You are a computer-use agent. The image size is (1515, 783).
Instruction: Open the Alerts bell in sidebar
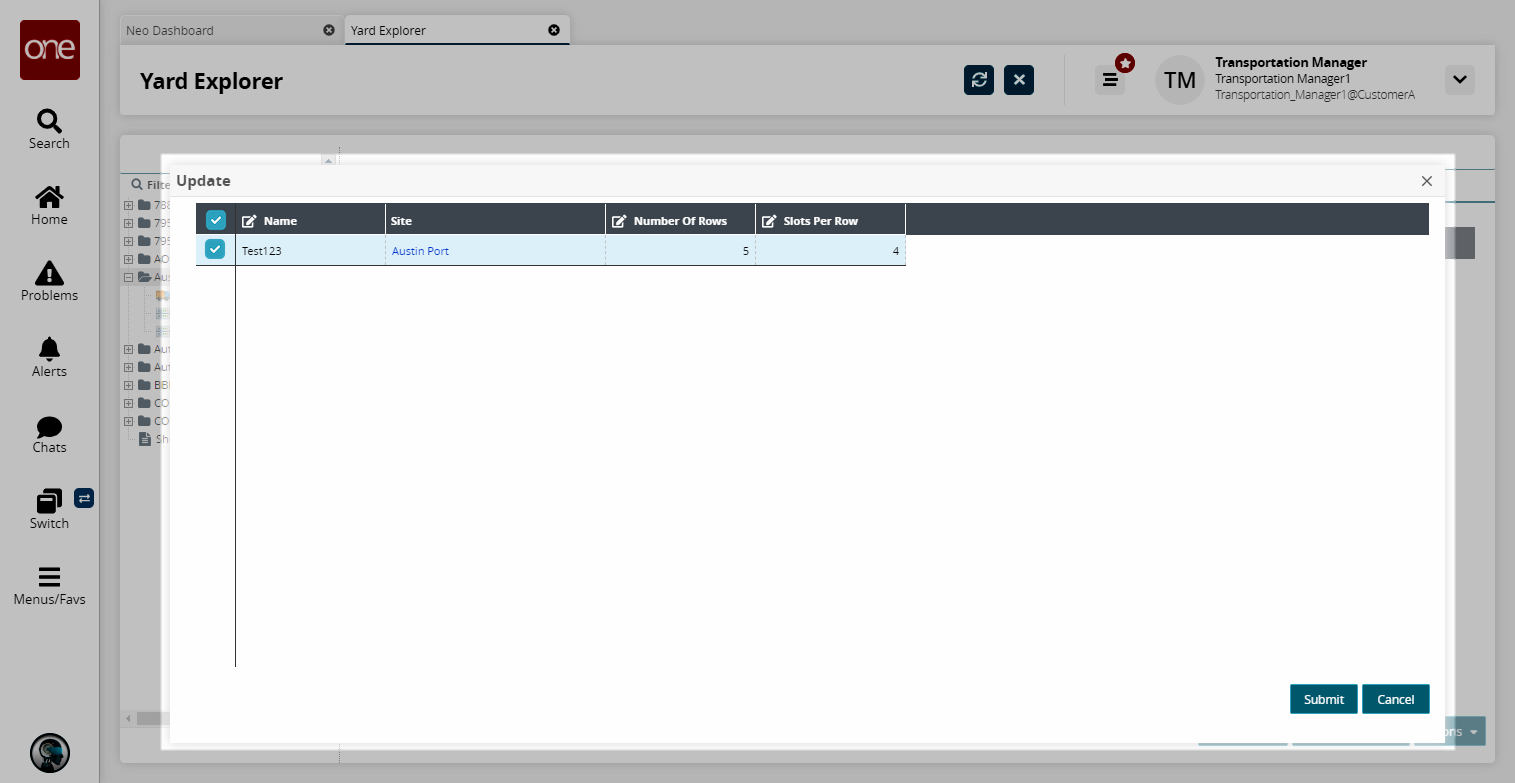point(49,358)
